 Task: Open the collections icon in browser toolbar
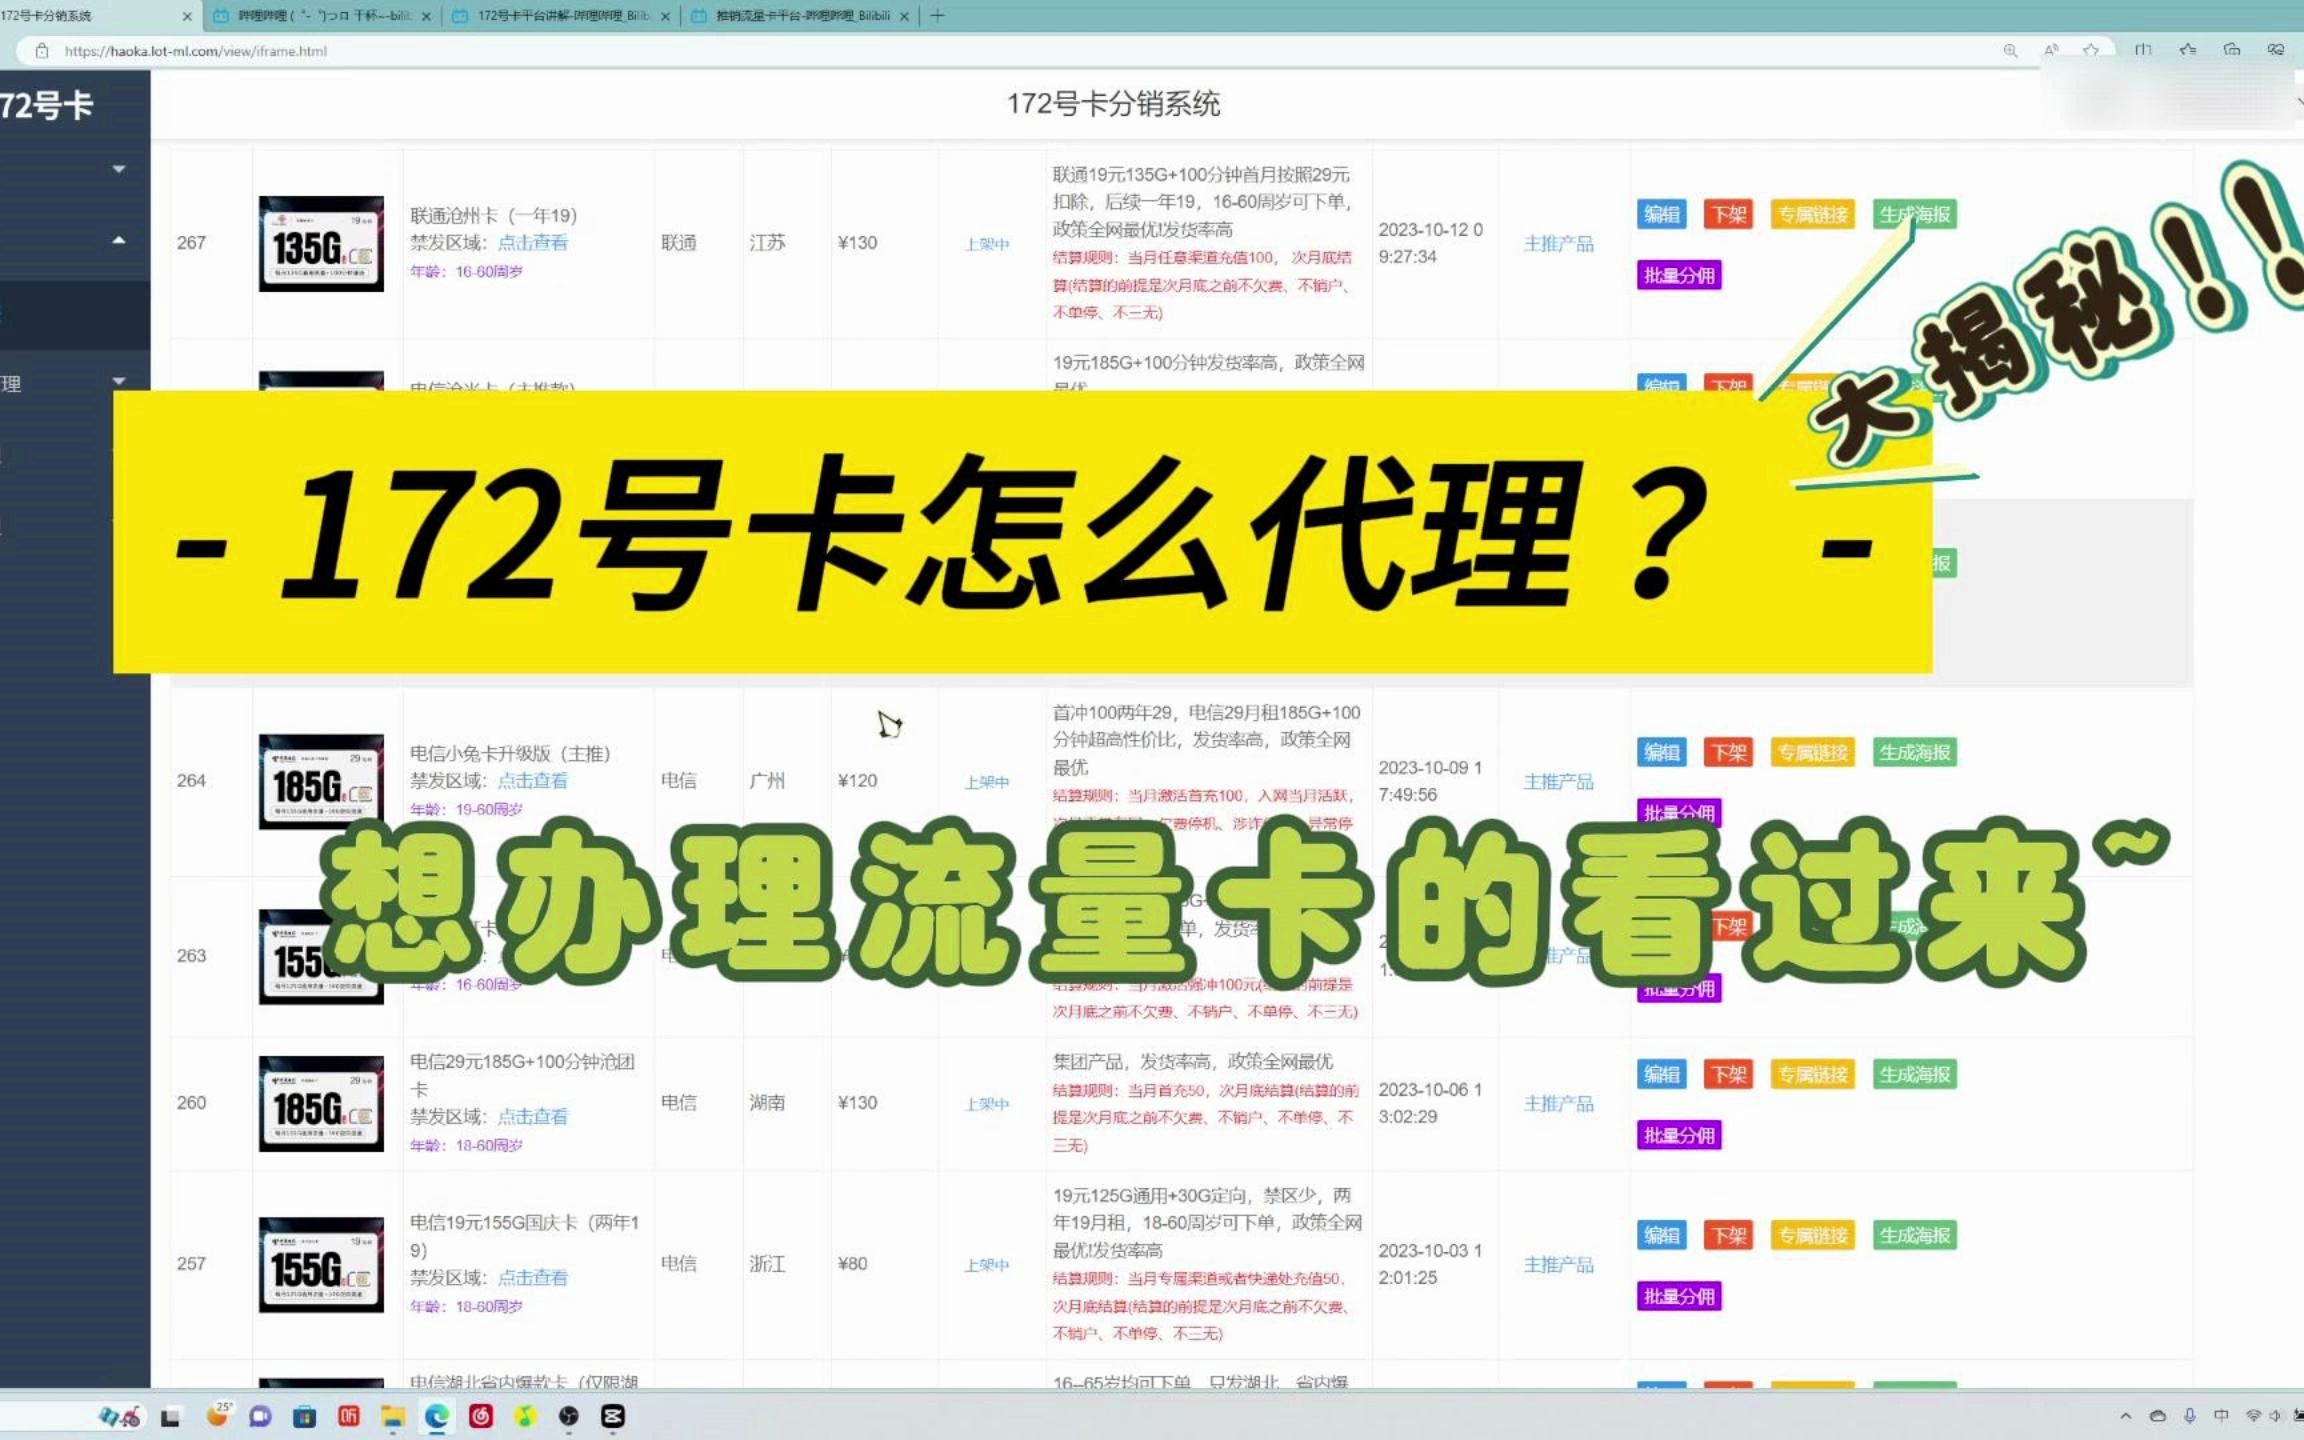[2232, 50]
